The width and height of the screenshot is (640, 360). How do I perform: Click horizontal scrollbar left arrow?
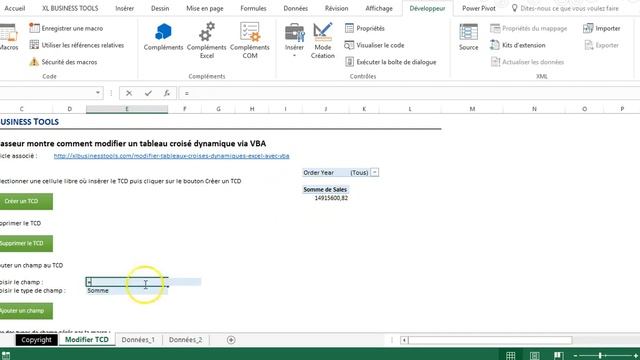404,340
